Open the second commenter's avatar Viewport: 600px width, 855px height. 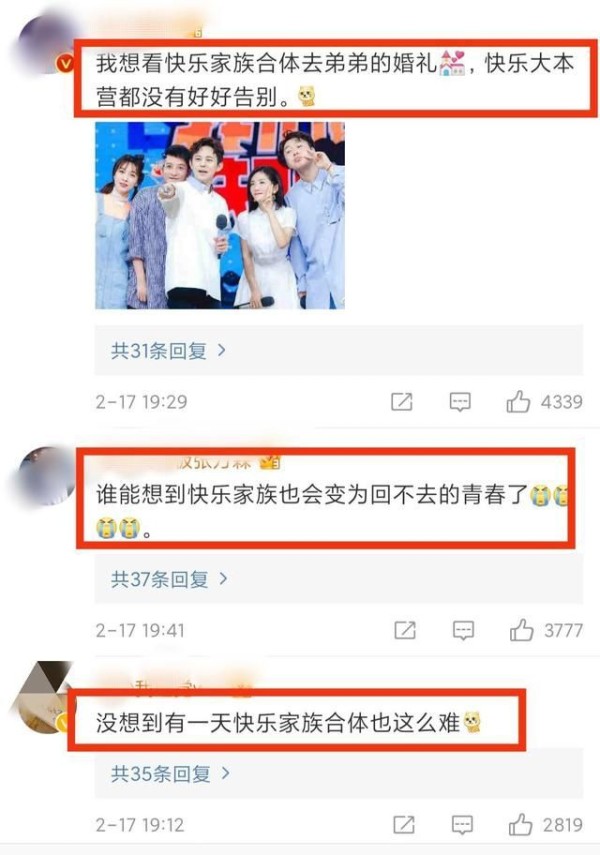point(46,475)
